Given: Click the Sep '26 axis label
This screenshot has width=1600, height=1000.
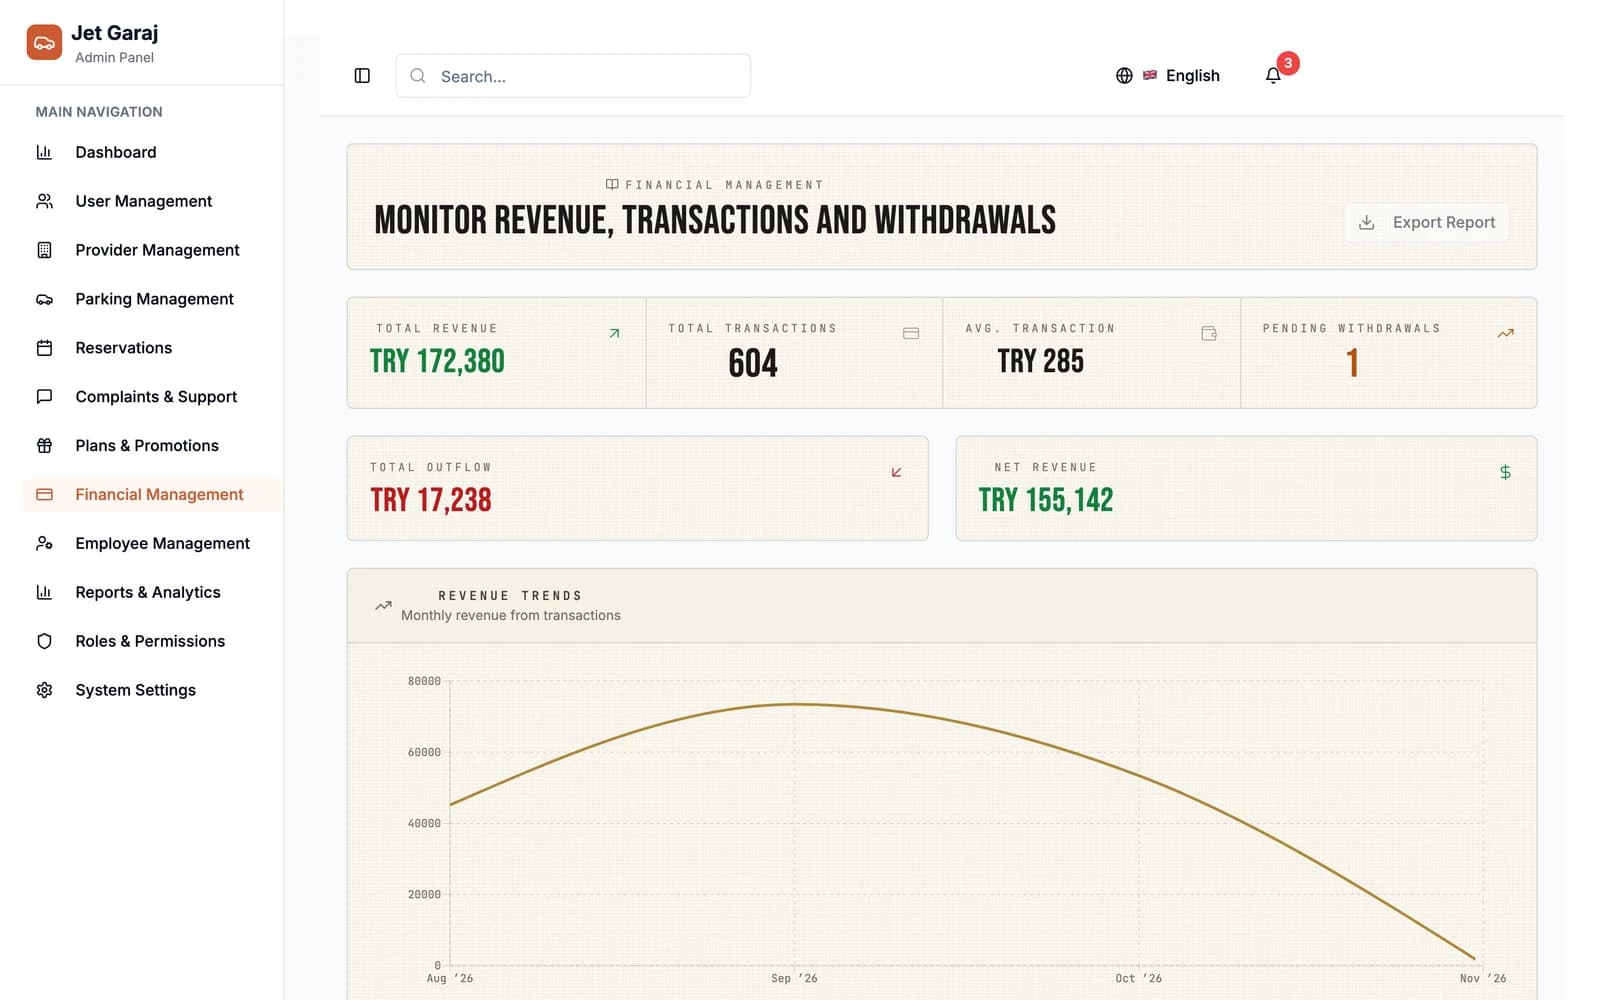Looking at the screenshot, I should click(x=794, y=979).
